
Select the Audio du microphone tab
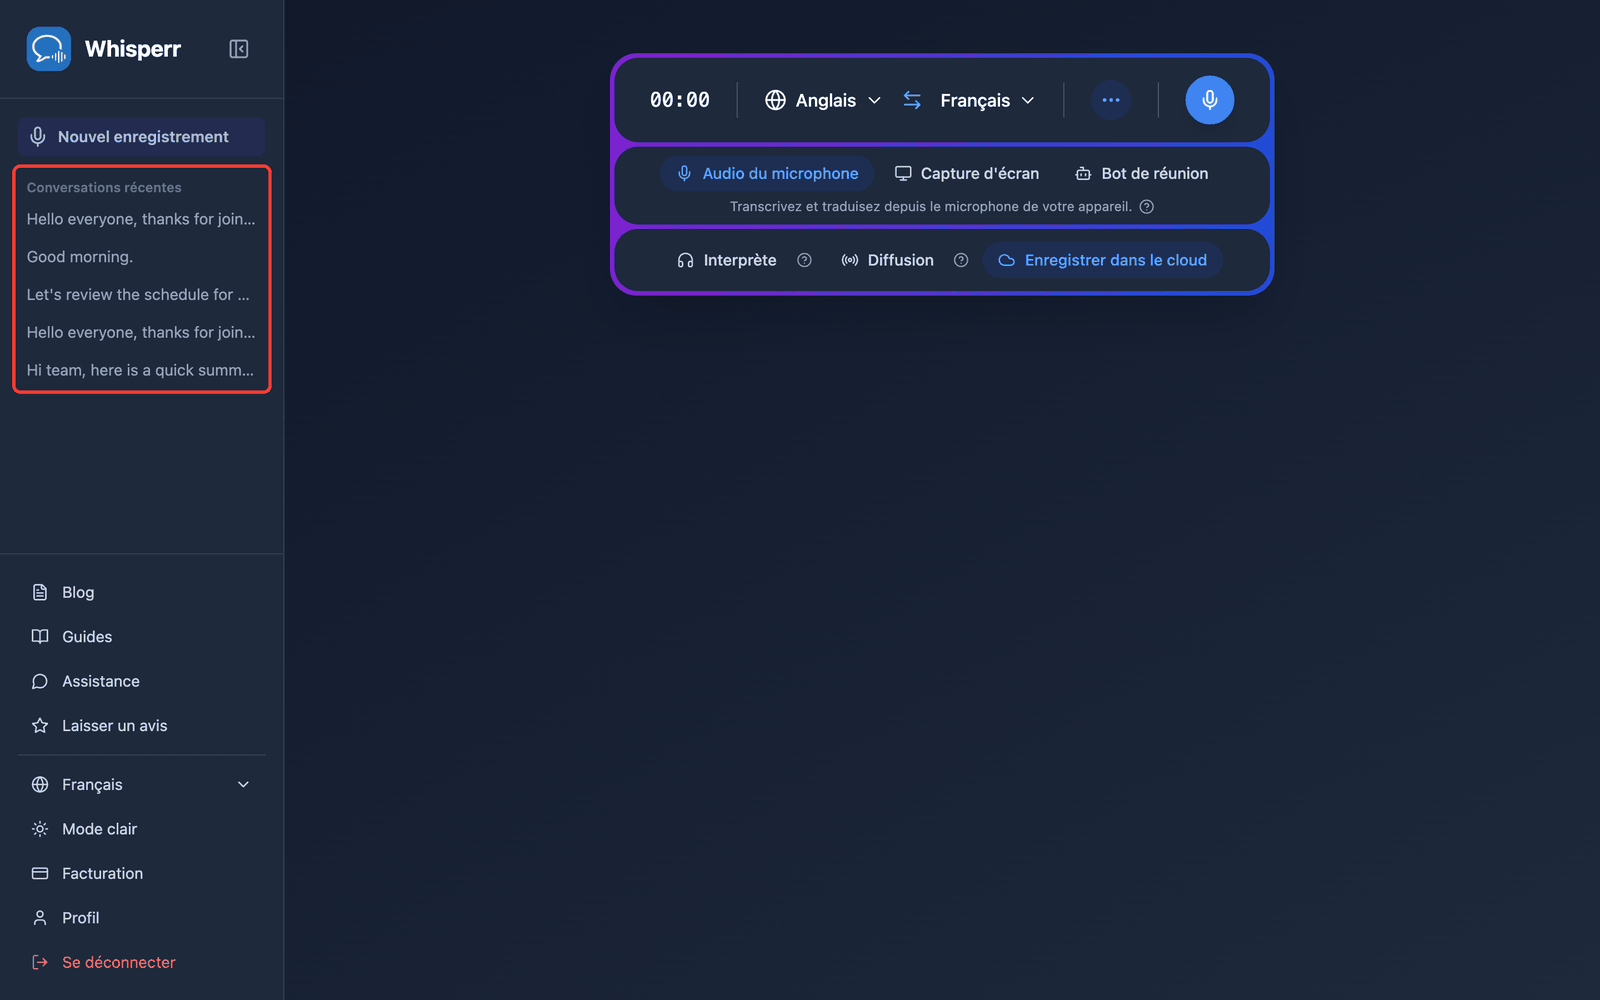(767, 174)
